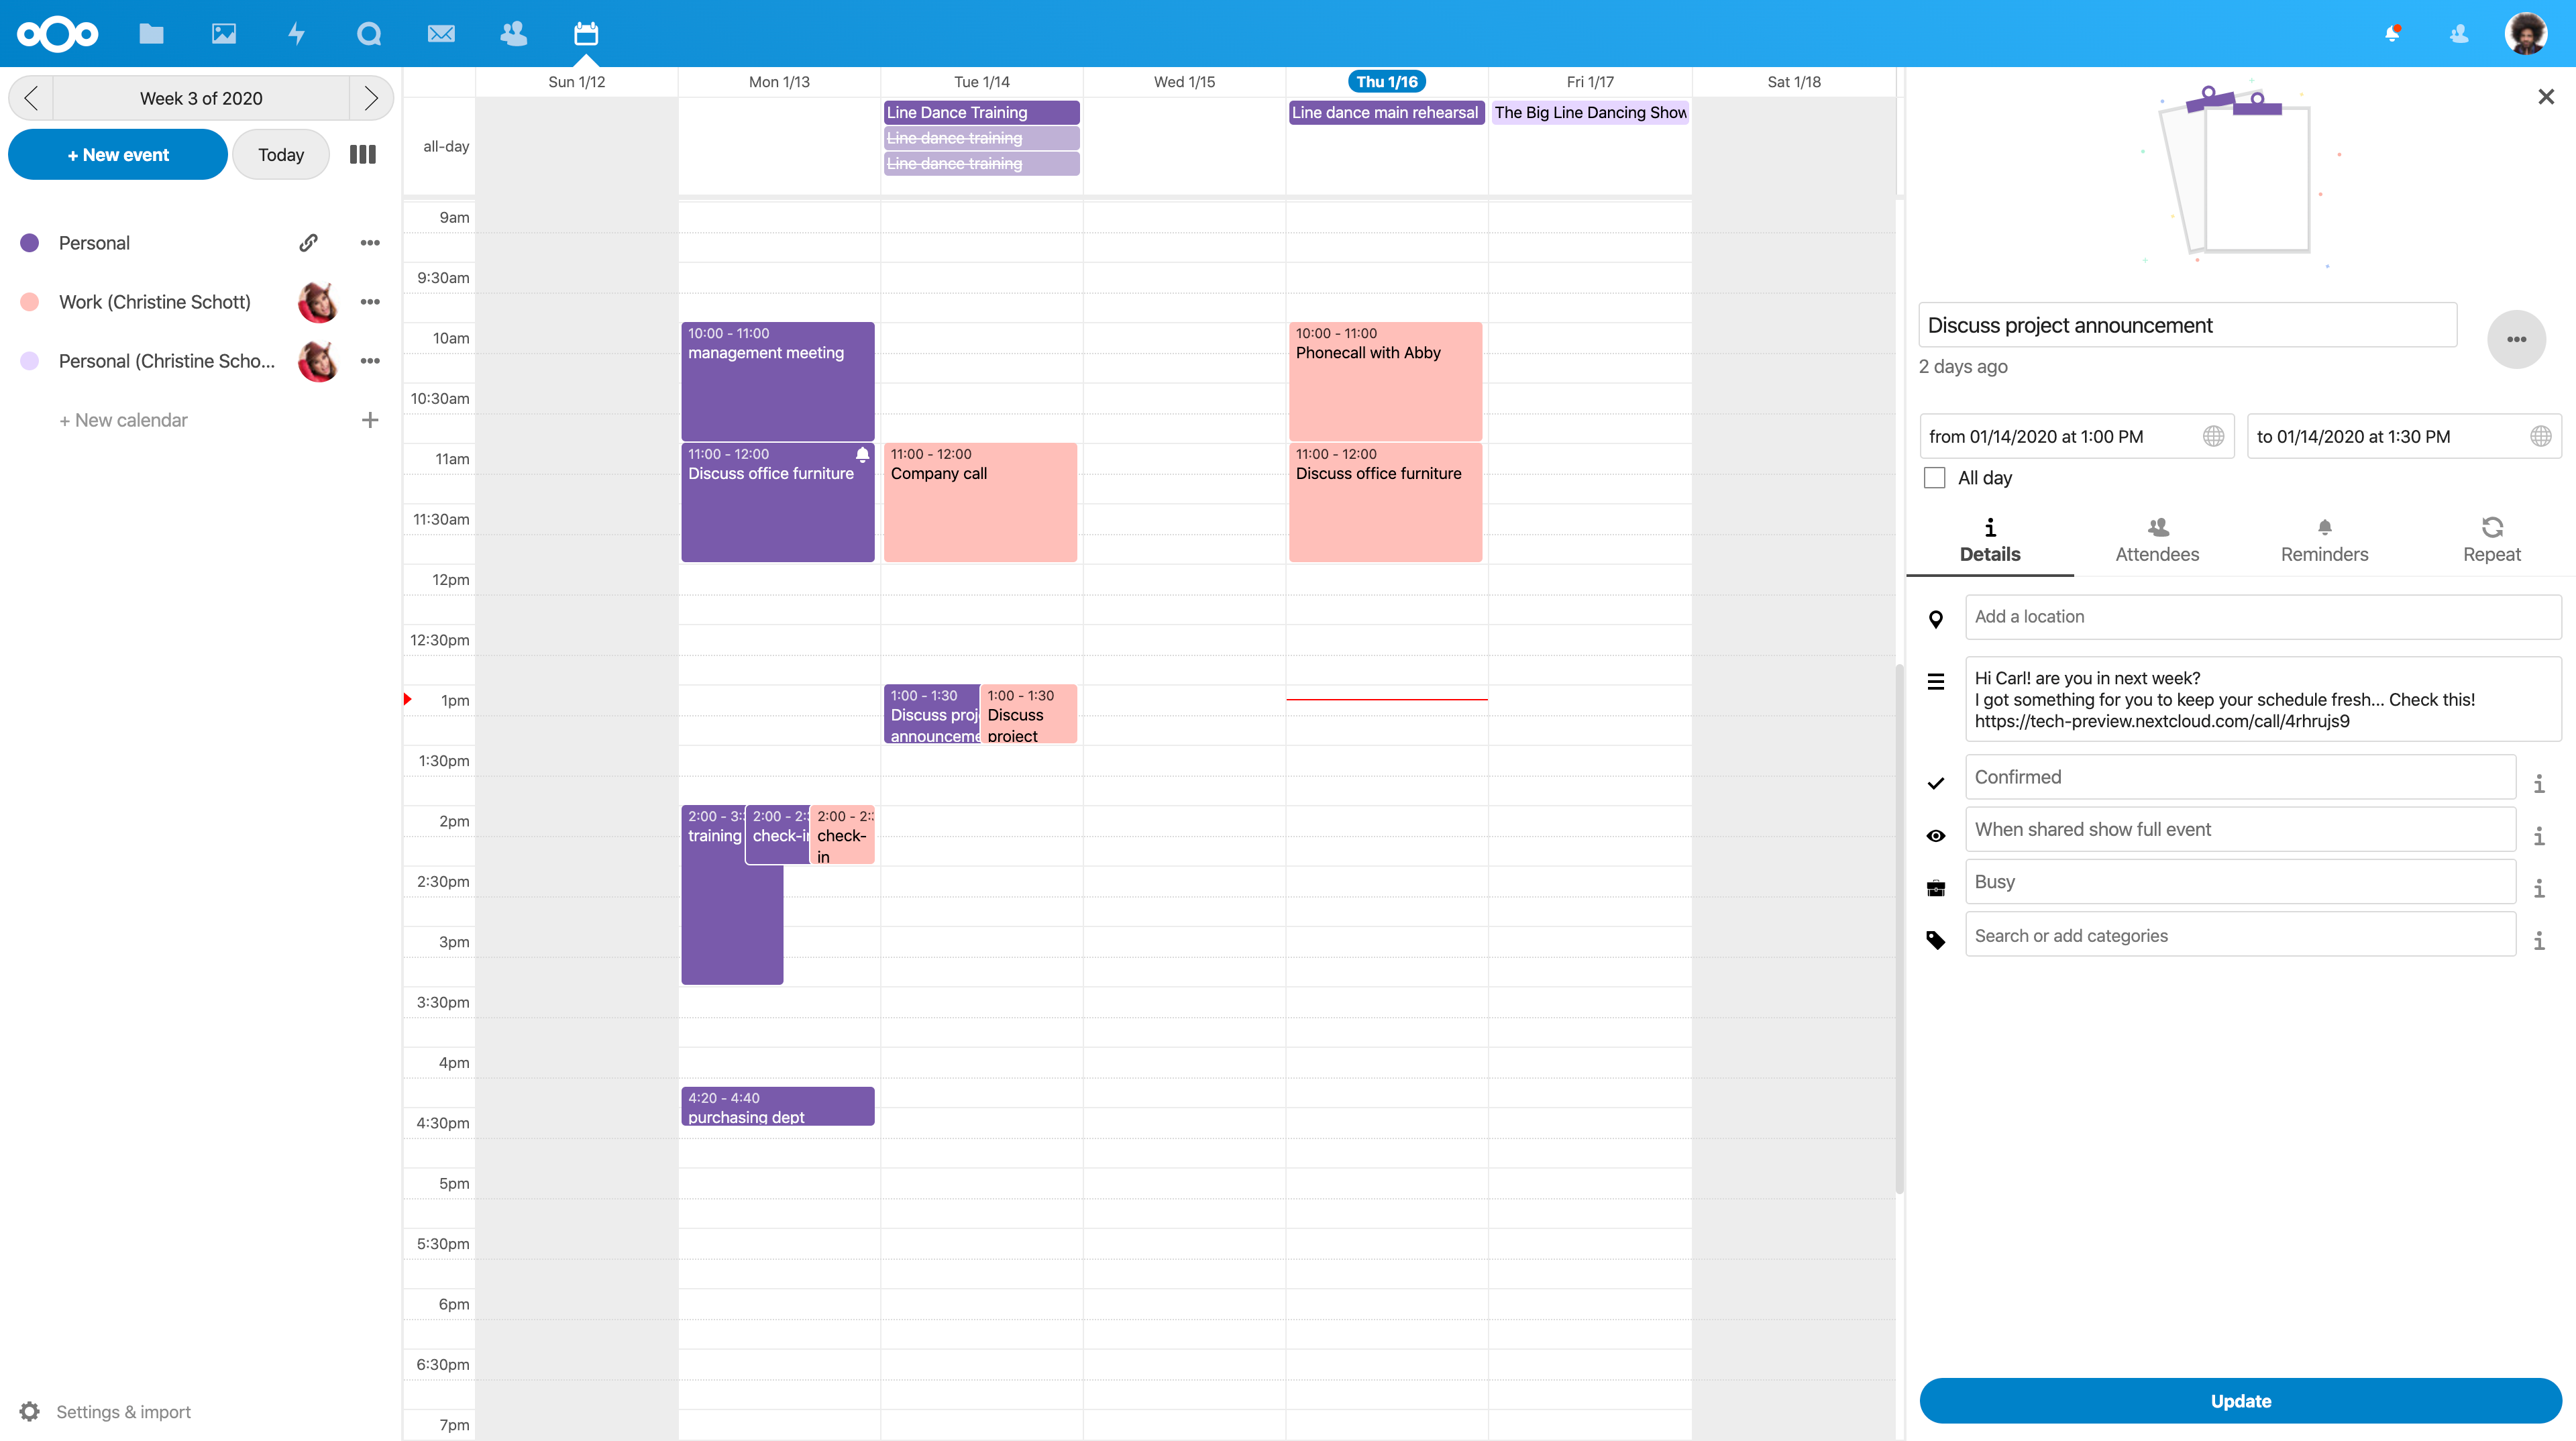Viewport: 2576px width, 1441px height.
Task: Toggle Personal calendar visibility dot
Action: pyautogui.click(x=30, y=243)
